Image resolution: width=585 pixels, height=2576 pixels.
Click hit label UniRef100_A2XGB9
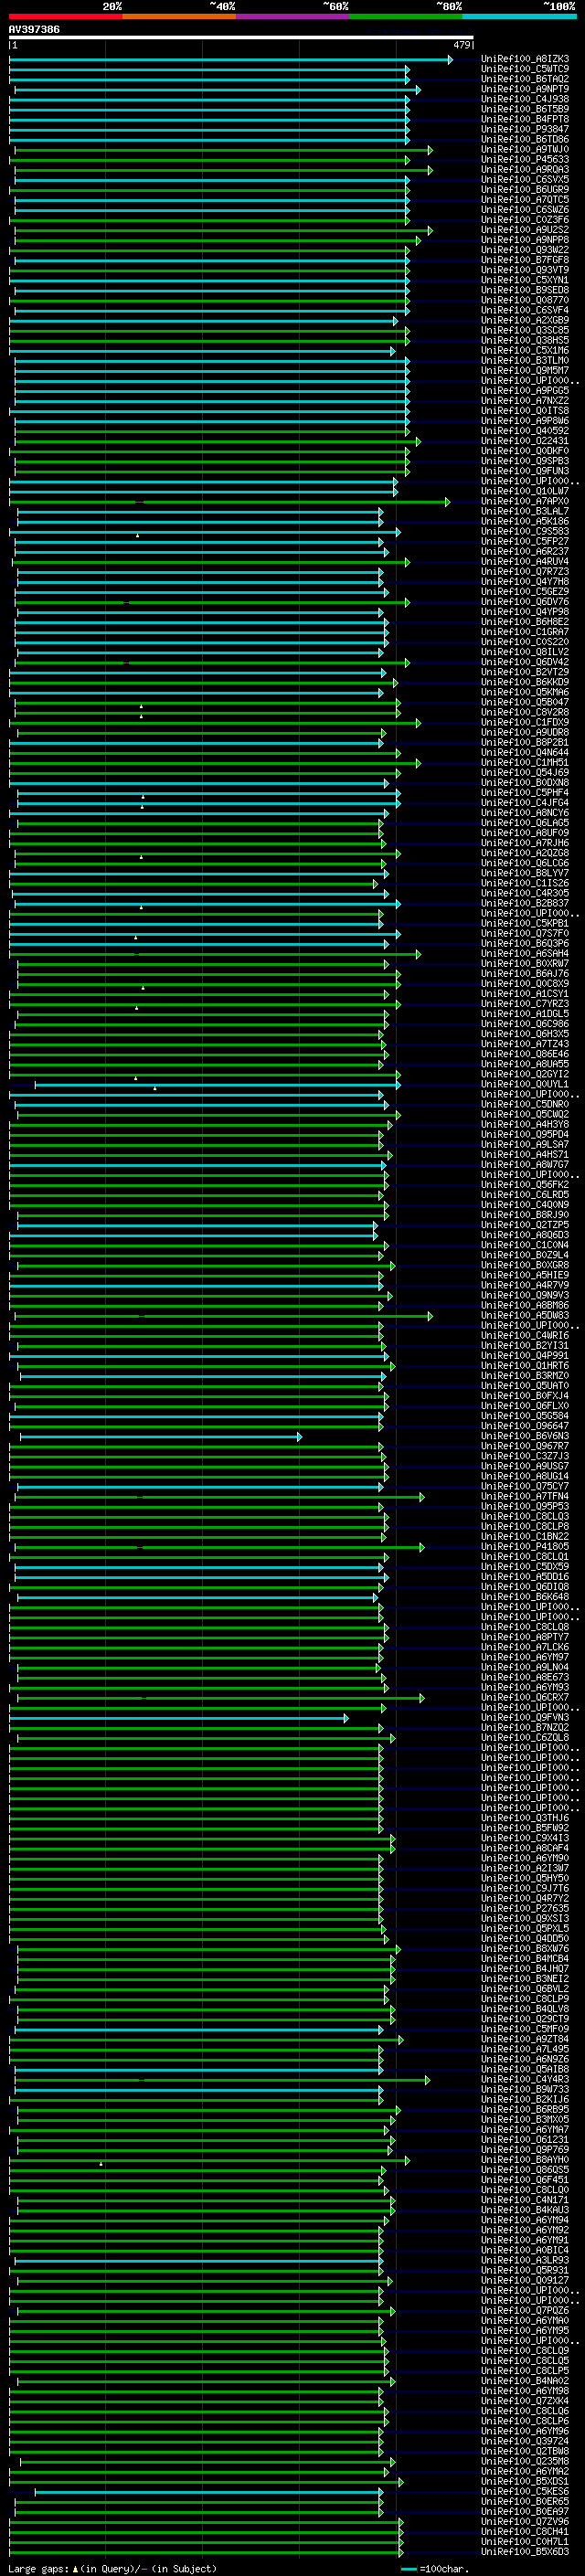coord(525,320)
